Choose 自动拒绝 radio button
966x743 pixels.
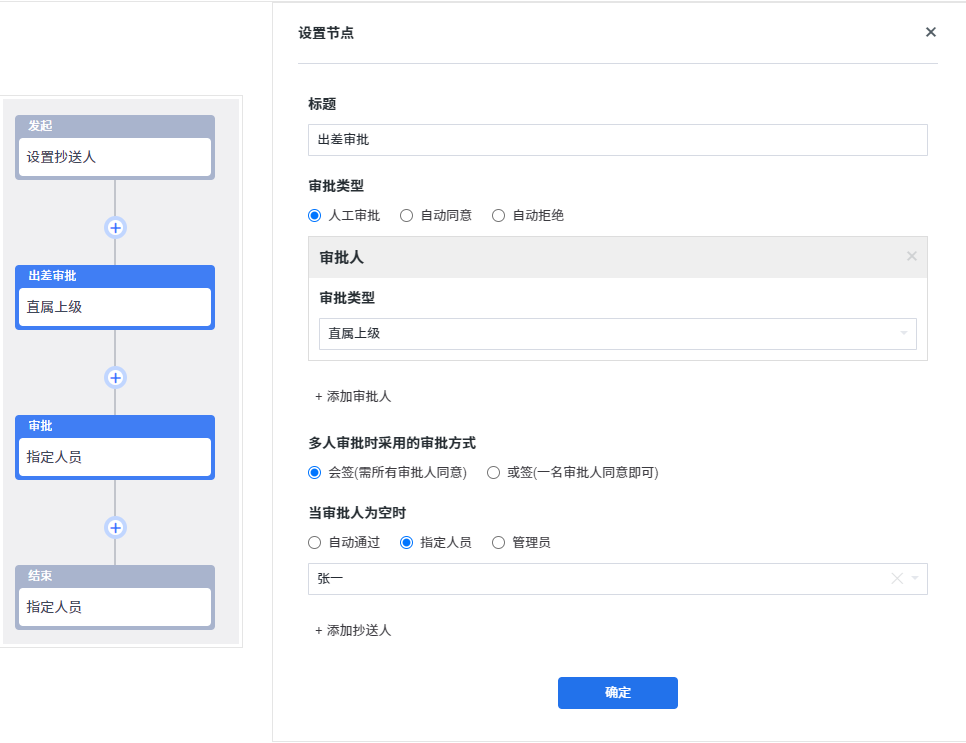499,215
